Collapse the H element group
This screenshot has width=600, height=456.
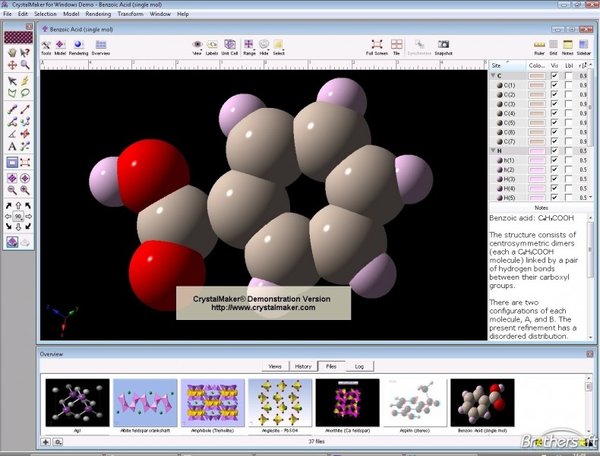tap(493, 150)
